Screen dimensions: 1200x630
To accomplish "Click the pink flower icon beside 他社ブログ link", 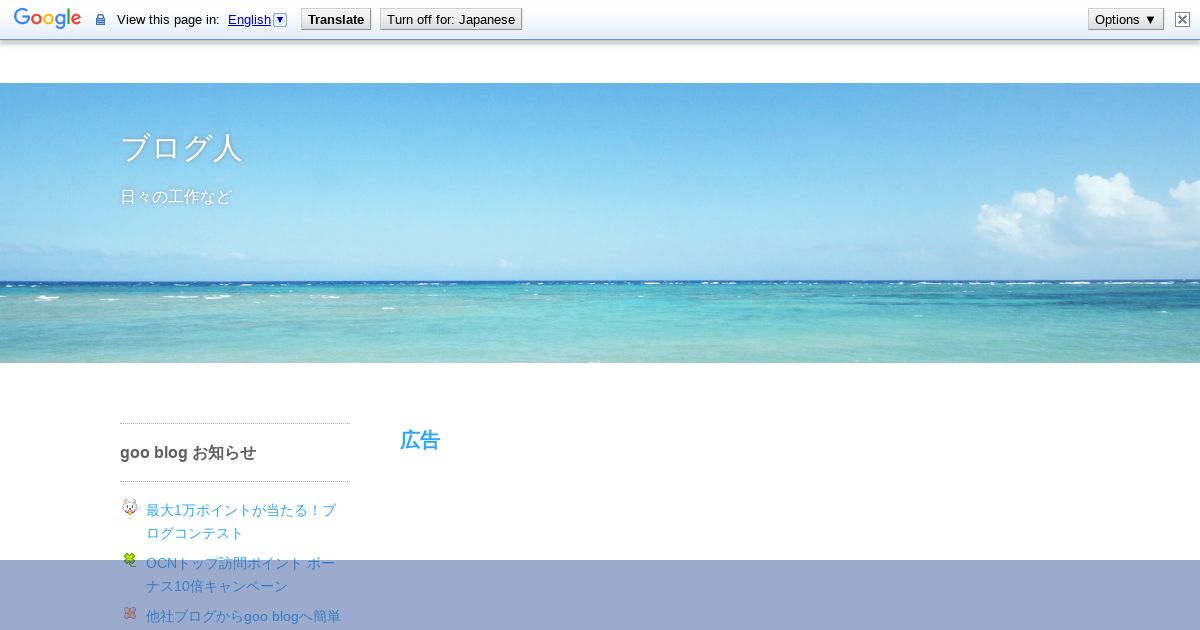I will pyautogui.click(x=130, y=613).
